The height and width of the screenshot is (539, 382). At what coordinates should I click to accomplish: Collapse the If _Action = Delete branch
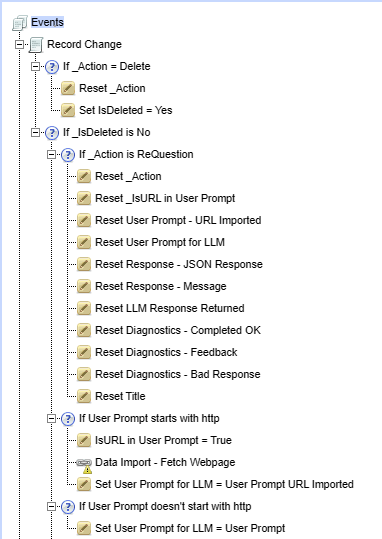35,67
